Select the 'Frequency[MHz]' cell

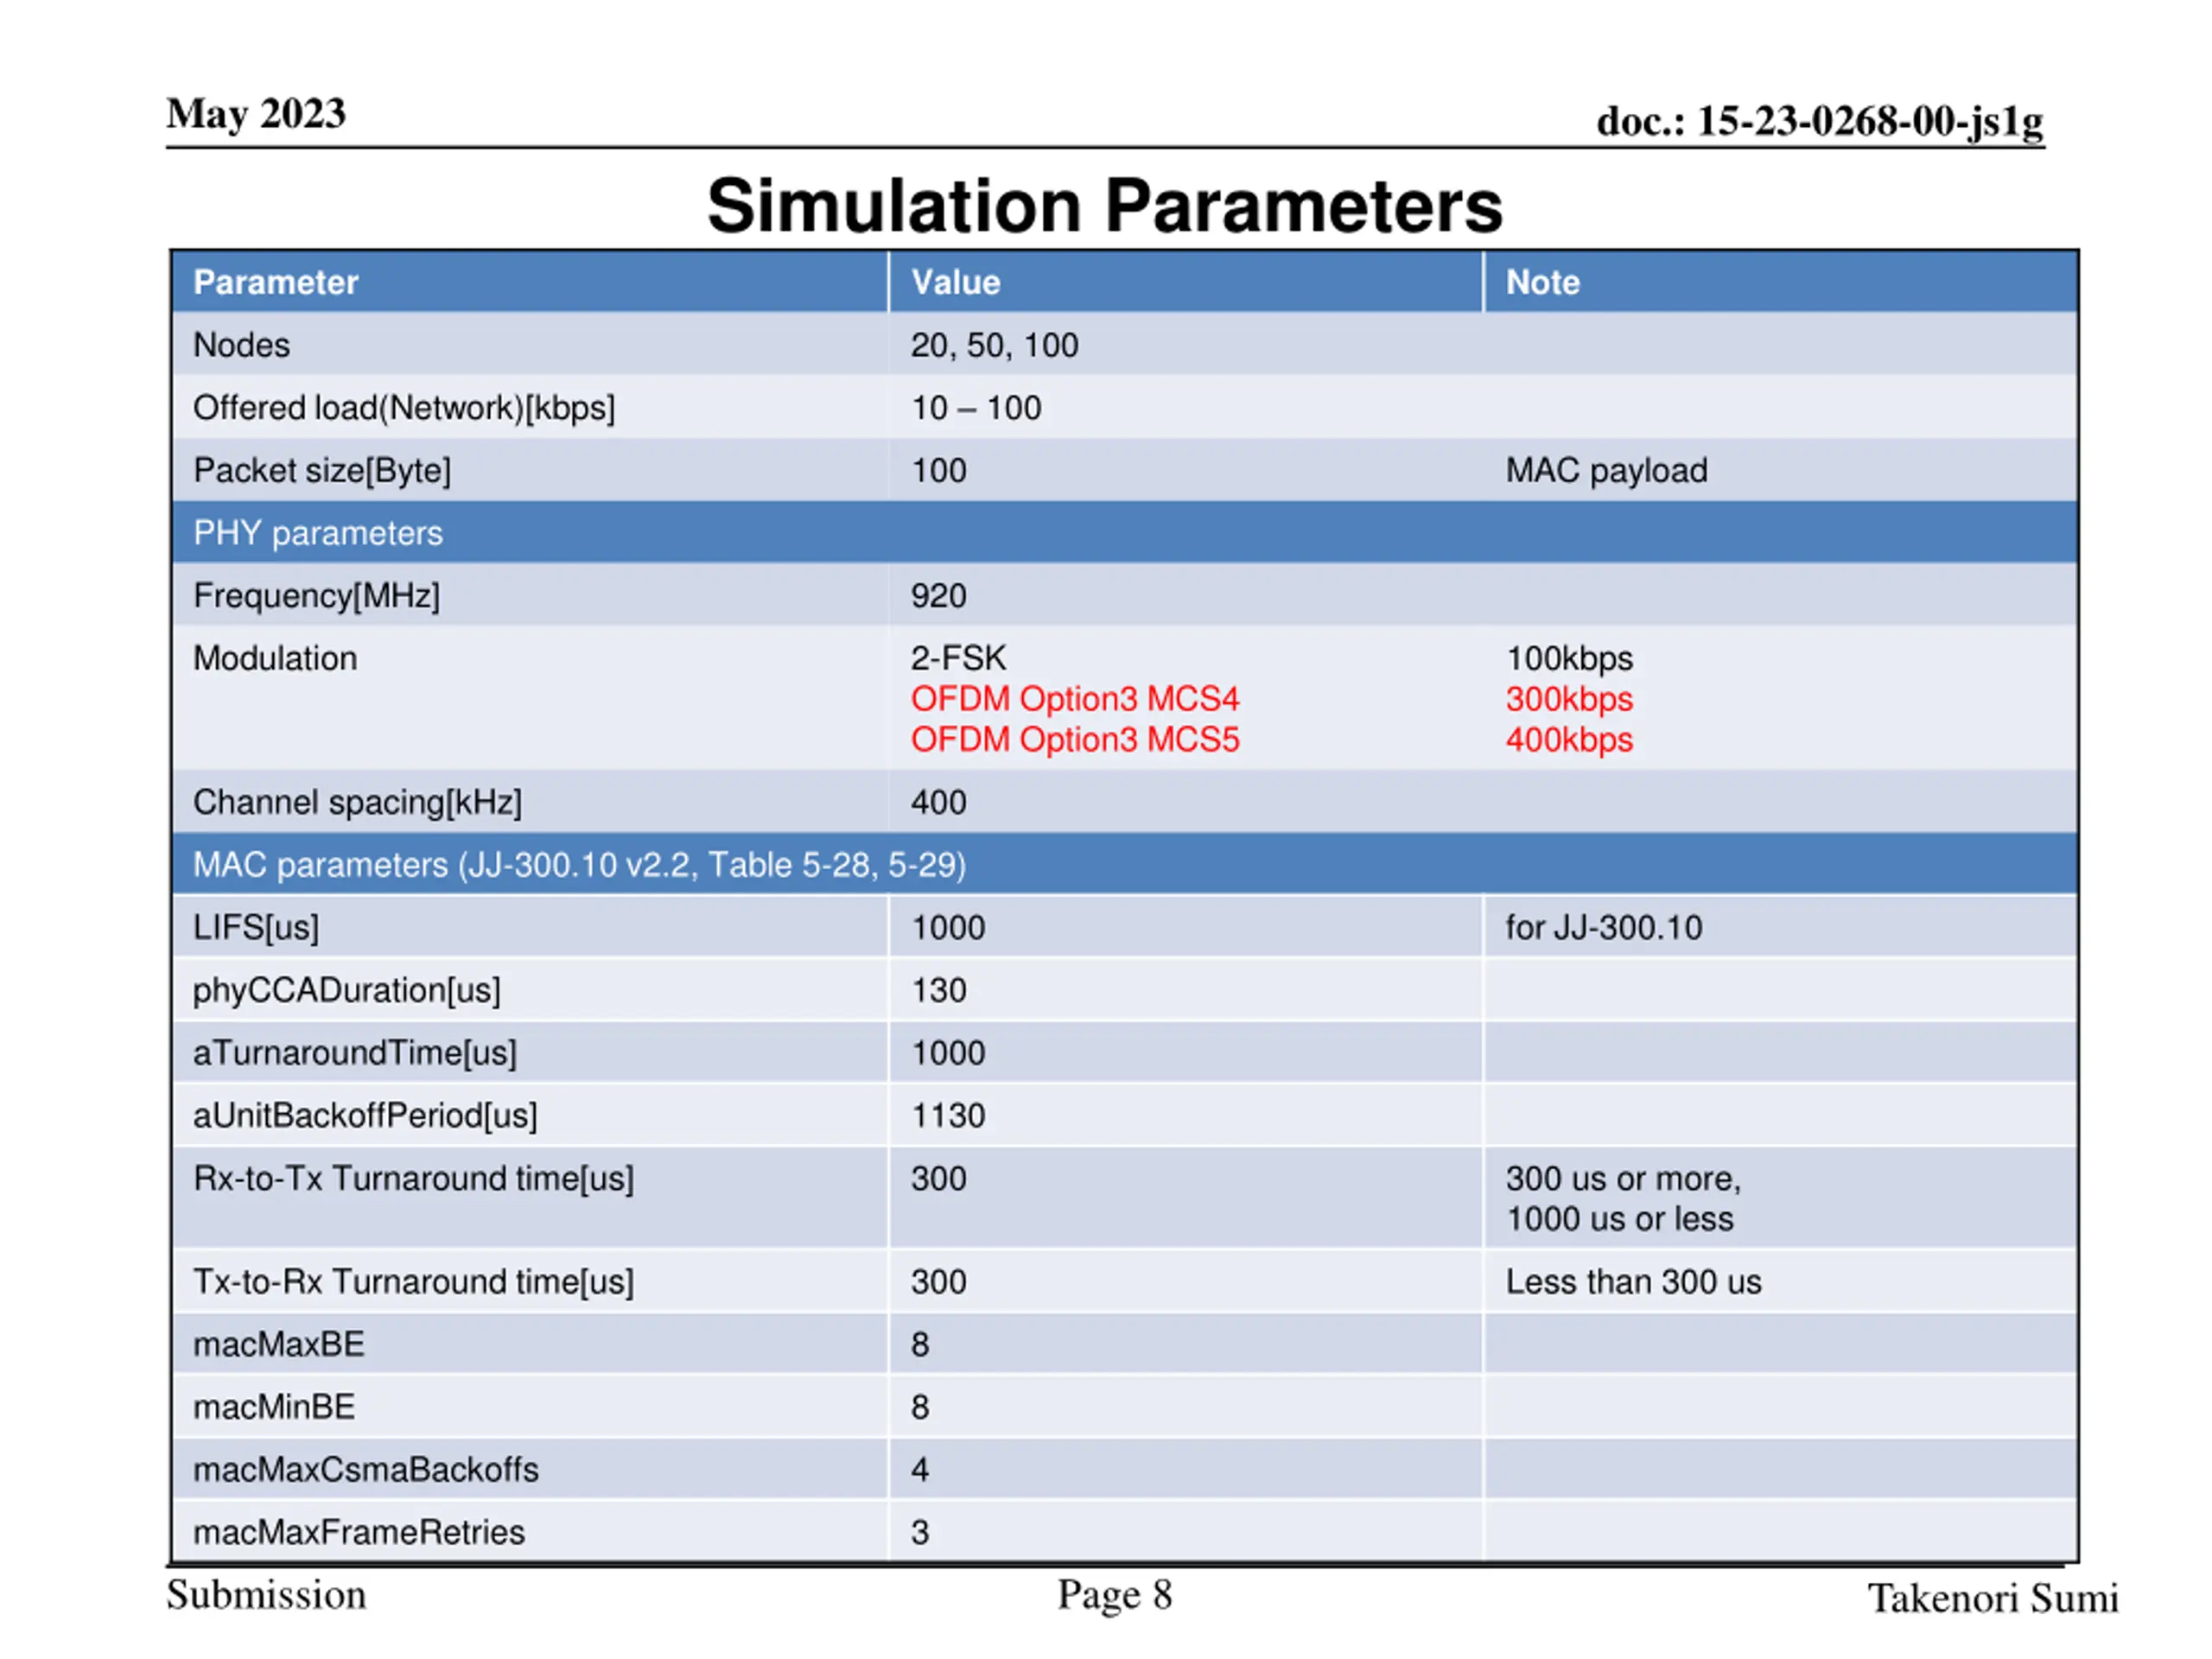point(530,596)
